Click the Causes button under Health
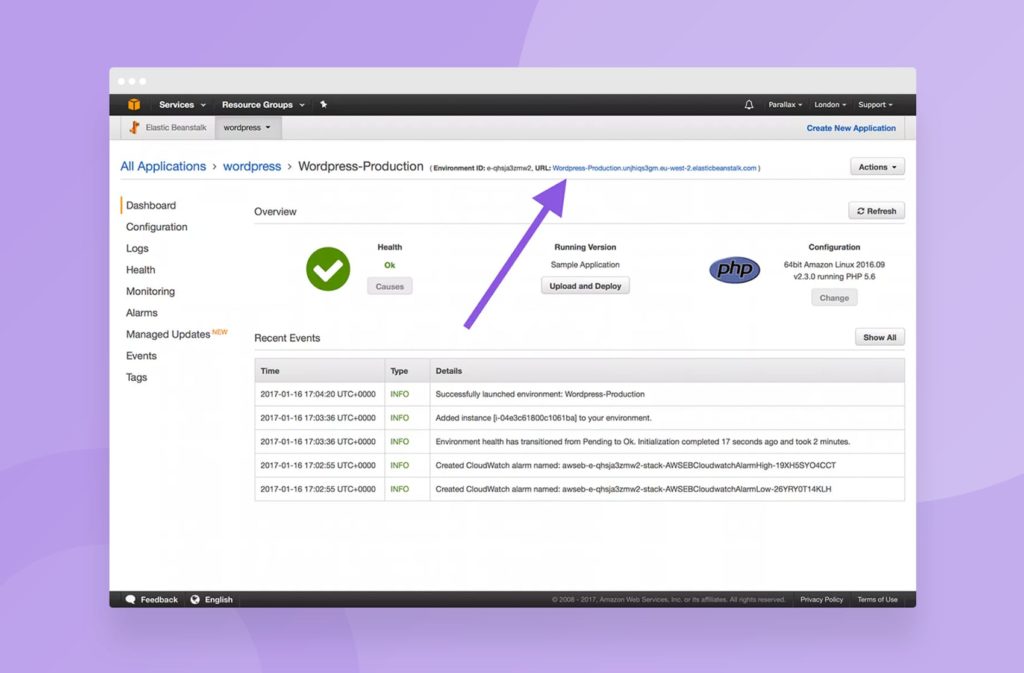1024x673 pixels. [390, 287]
